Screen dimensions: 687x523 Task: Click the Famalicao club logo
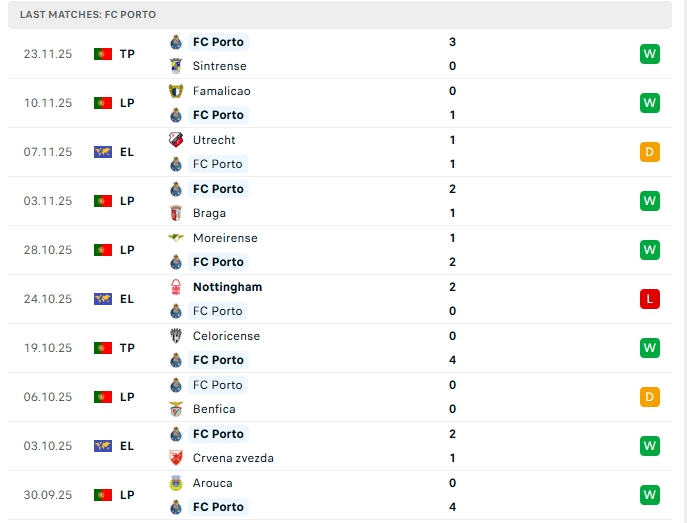176,91
